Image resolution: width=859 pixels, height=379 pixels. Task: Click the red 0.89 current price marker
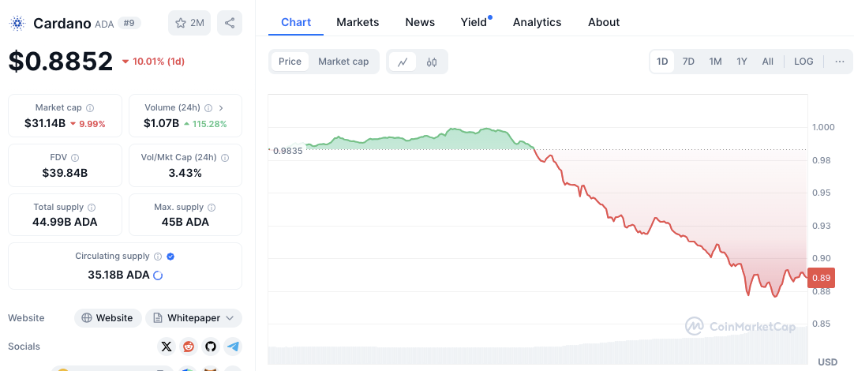pyautogui.click(x=821, y=278)
